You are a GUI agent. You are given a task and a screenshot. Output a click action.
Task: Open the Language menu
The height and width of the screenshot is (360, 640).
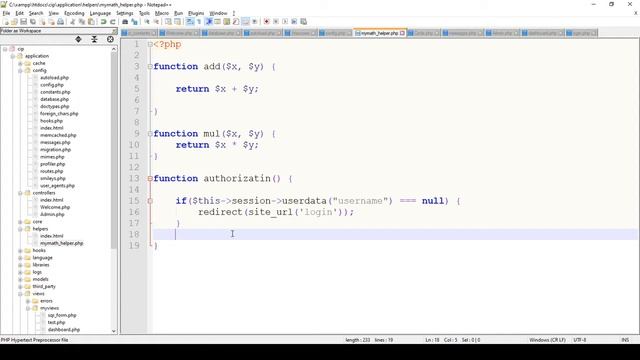(x=100, y=13)
